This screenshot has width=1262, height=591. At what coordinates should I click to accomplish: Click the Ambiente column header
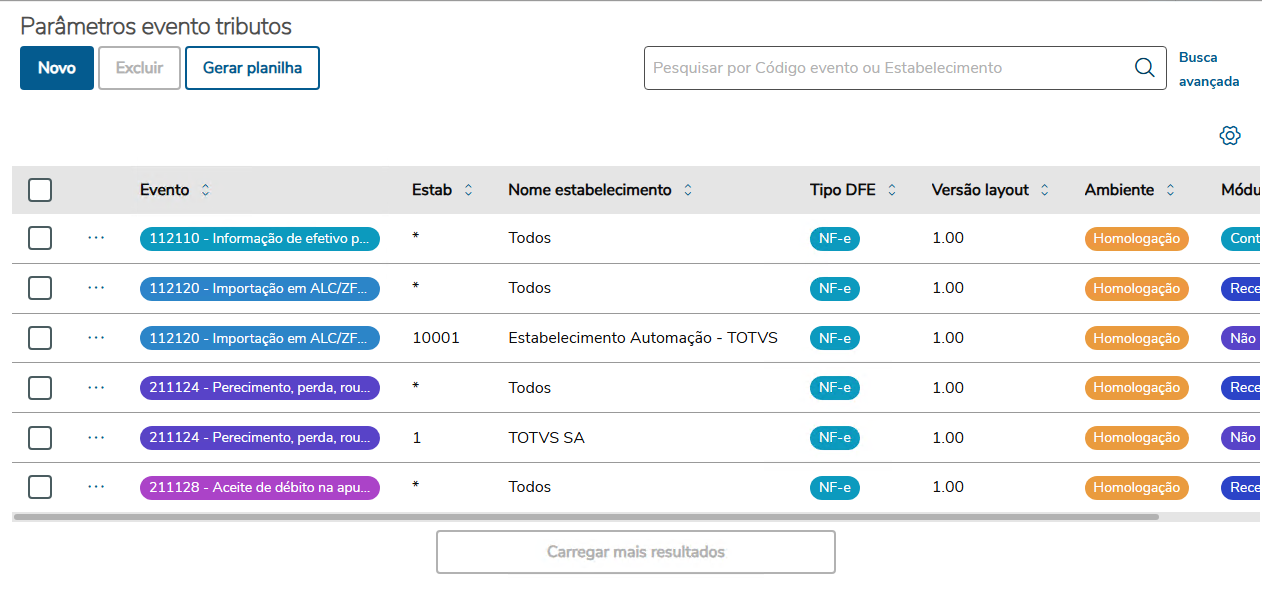click(1119, 190)
